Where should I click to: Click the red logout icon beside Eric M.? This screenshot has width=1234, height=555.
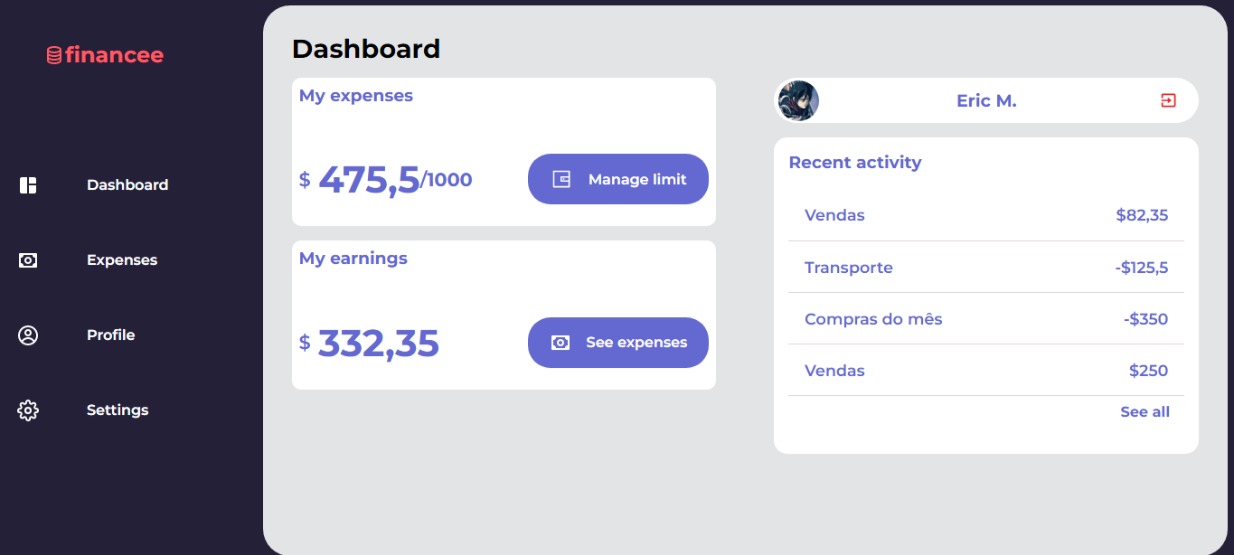[1168, 100]
